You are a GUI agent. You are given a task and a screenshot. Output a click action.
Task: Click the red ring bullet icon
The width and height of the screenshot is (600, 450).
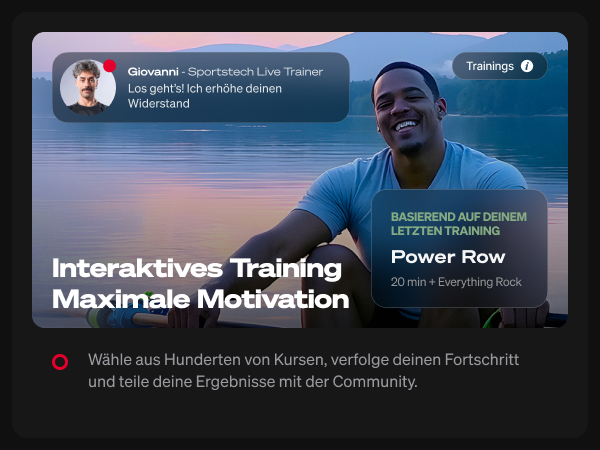pyautogui.click(x=60, y=362)
